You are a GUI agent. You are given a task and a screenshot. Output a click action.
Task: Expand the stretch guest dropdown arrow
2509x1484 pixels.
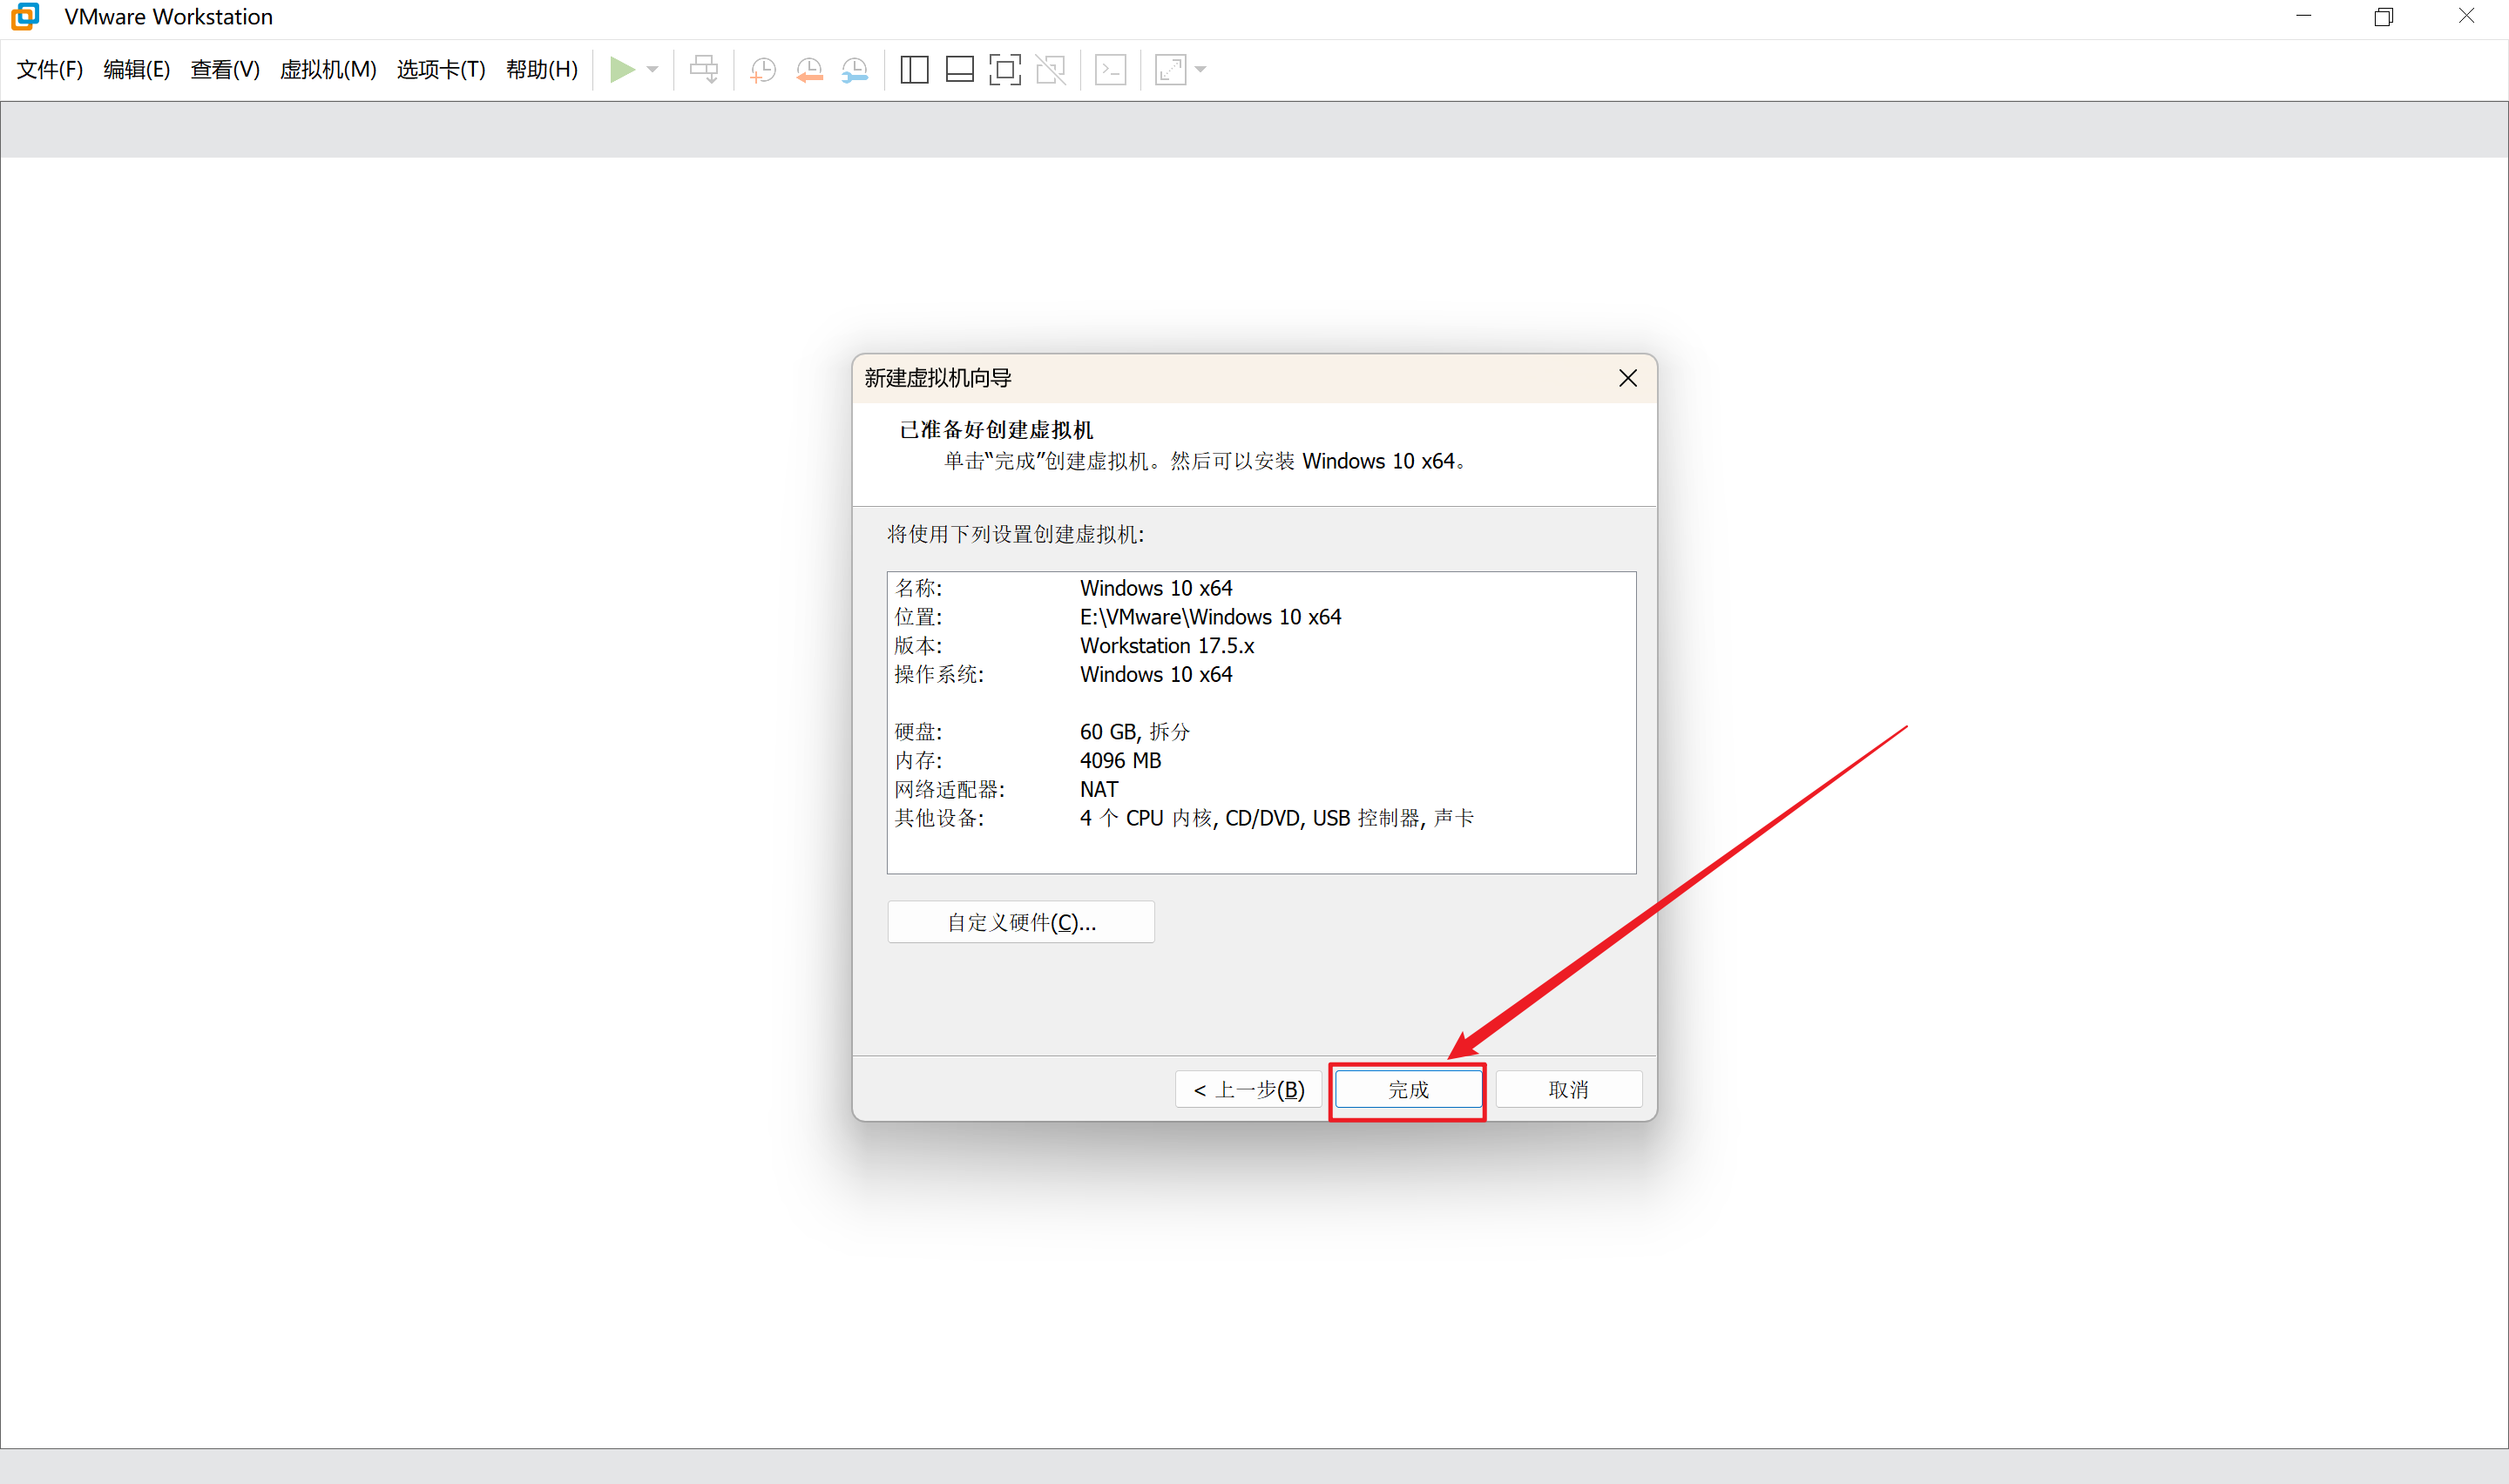(1201, 69)
